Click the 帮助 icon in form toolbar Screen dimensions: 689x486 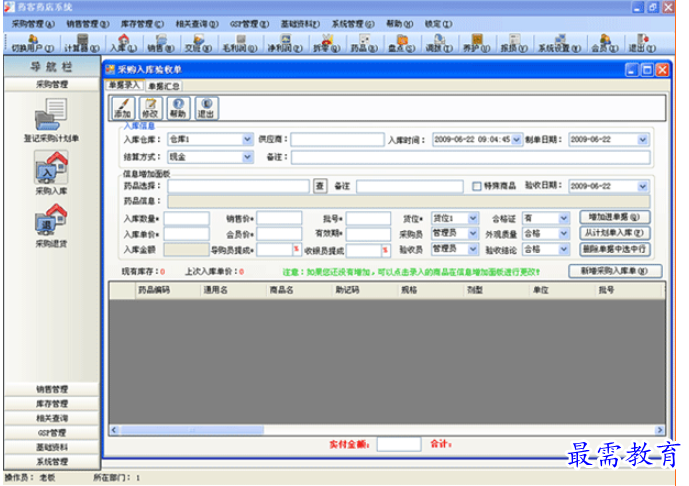coord(178,108)
